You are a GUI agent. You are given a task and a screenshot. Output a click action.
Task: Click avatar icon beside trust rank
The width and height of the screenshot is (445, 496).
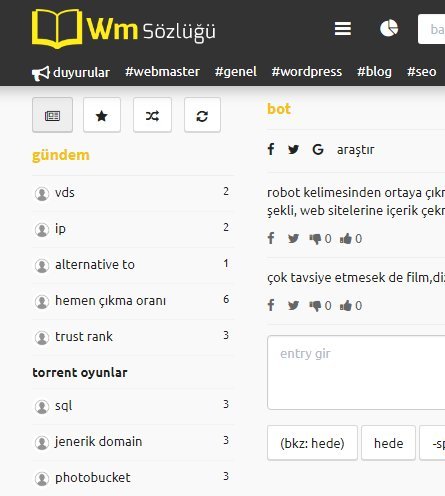tap(42, 338)
